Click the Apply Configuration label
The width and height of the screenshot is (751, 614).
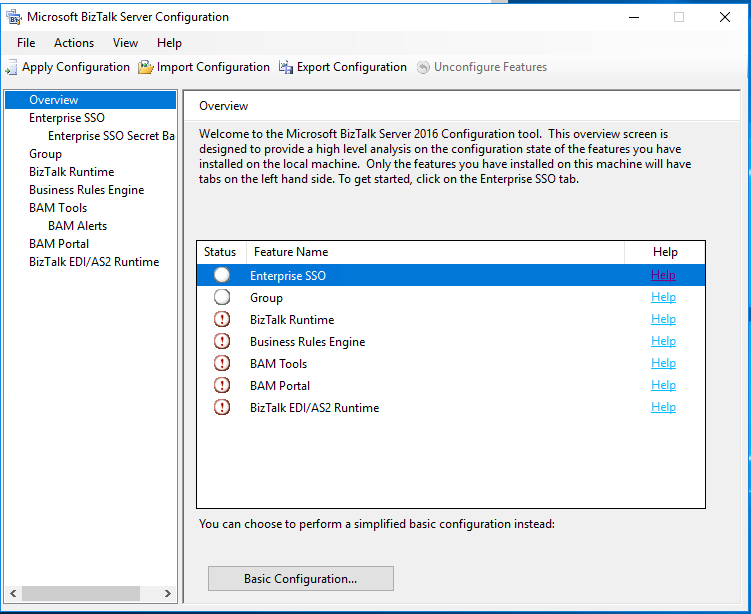pyautogui.click(x=76, y=68)
